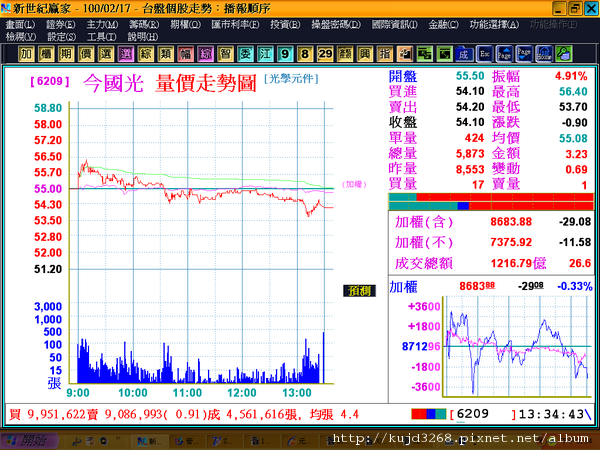
Task: Click the 13:34:43 clock in the status bar
Action: point(551,414)
